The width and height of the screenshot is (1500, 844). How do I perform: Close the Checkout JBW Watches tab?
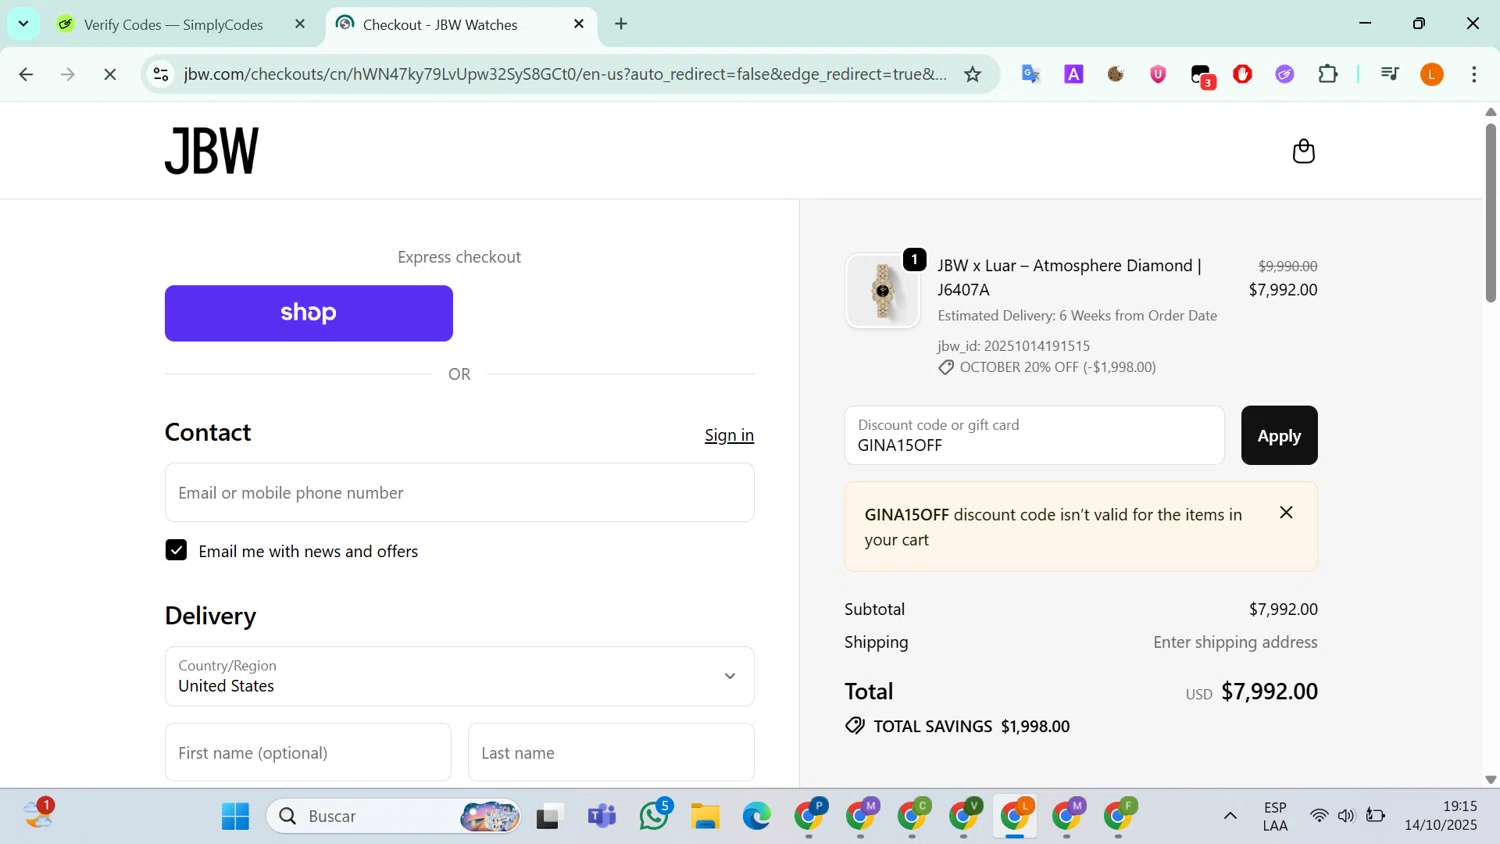point(579,24)
